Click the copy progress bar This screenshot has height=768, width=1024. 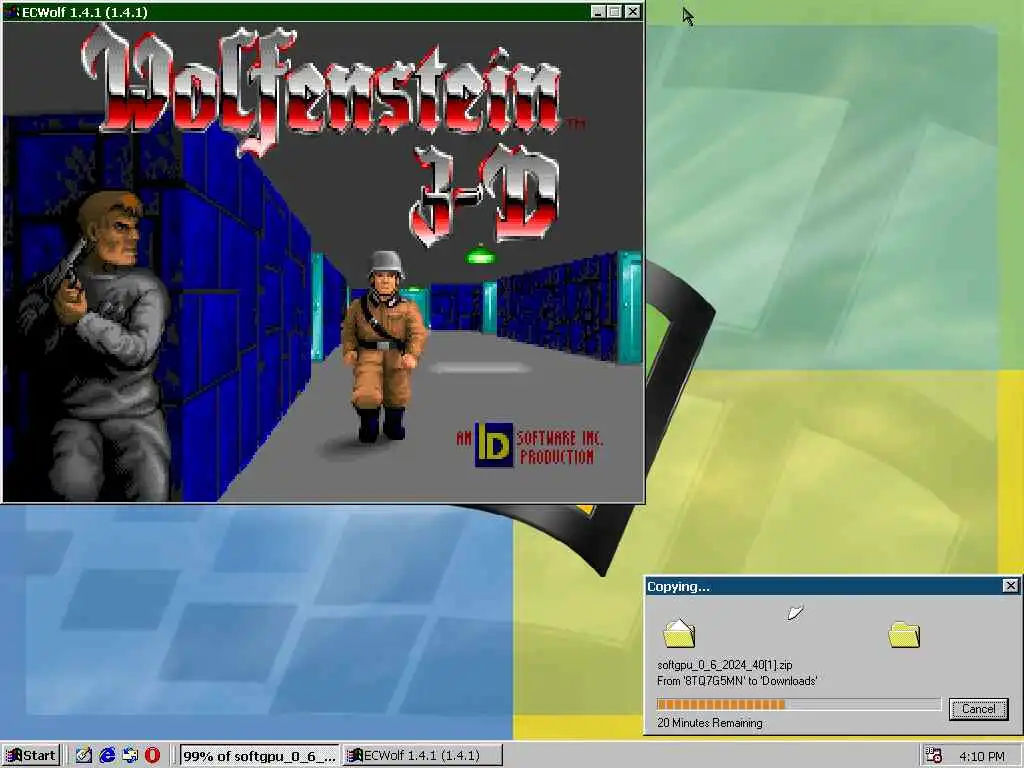click(799, 704)
